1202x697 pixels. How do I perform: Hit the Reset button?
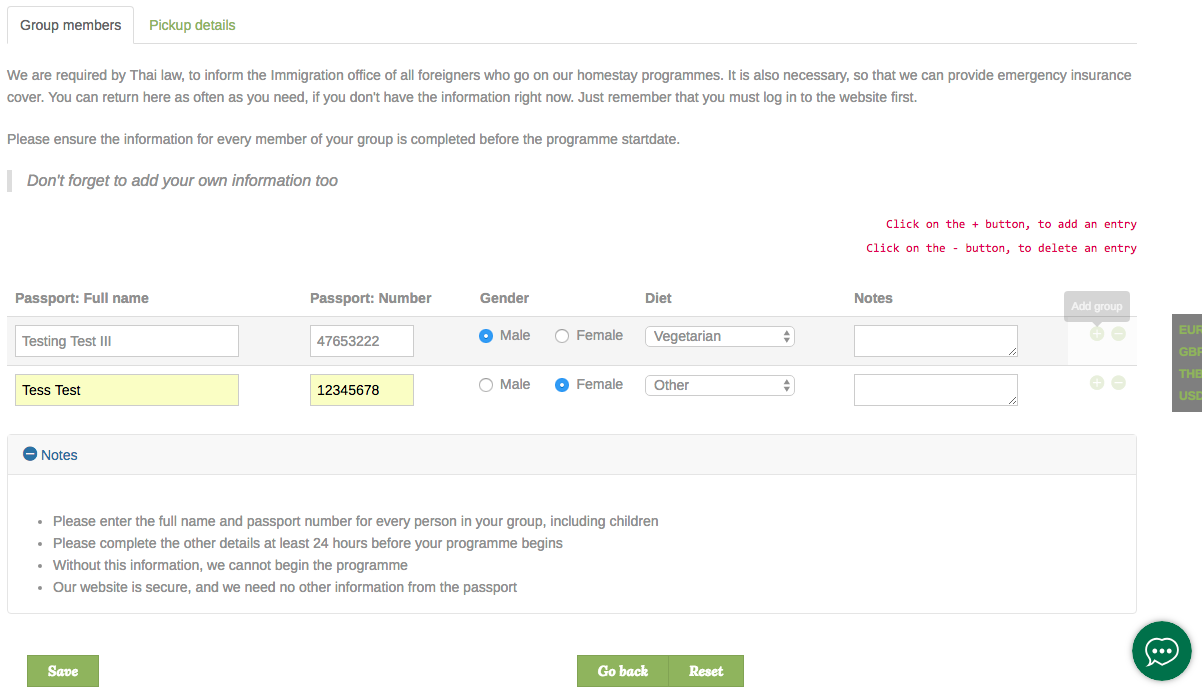click(x=705, y=671)
